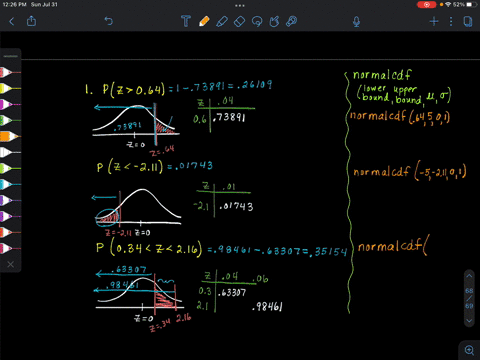Jump to the previous page with up chevron

coord(469,276)
